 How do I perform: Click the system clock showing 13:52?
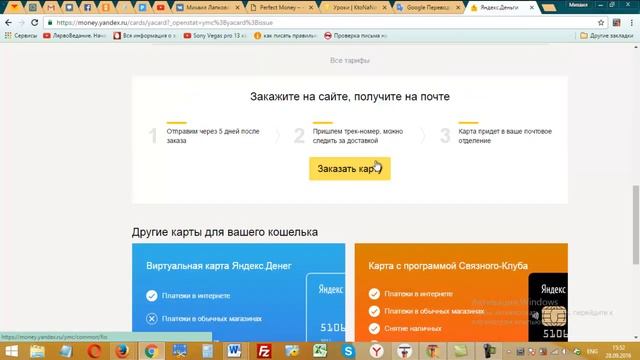click(618, 351)
